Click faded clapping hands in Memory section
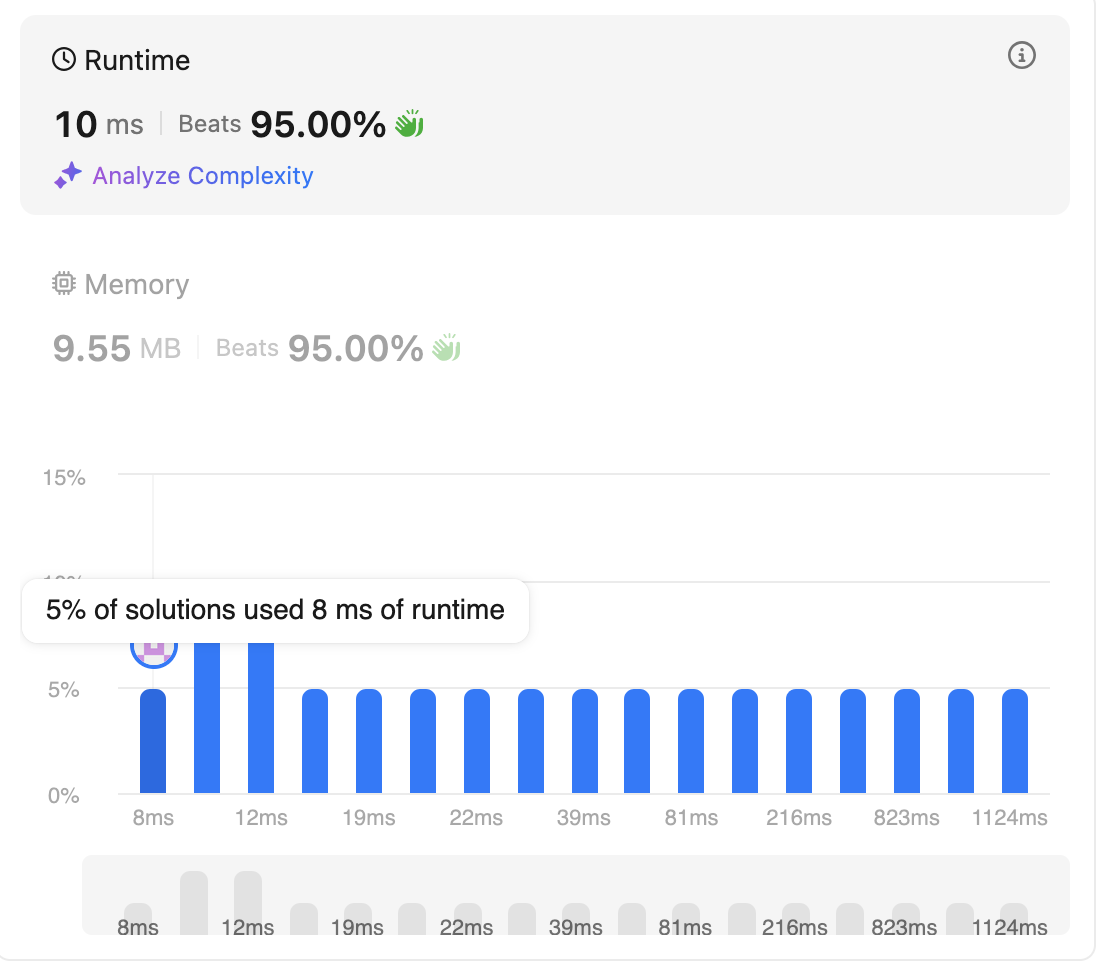Screen dimensions: 1114x964 [446, 348]
